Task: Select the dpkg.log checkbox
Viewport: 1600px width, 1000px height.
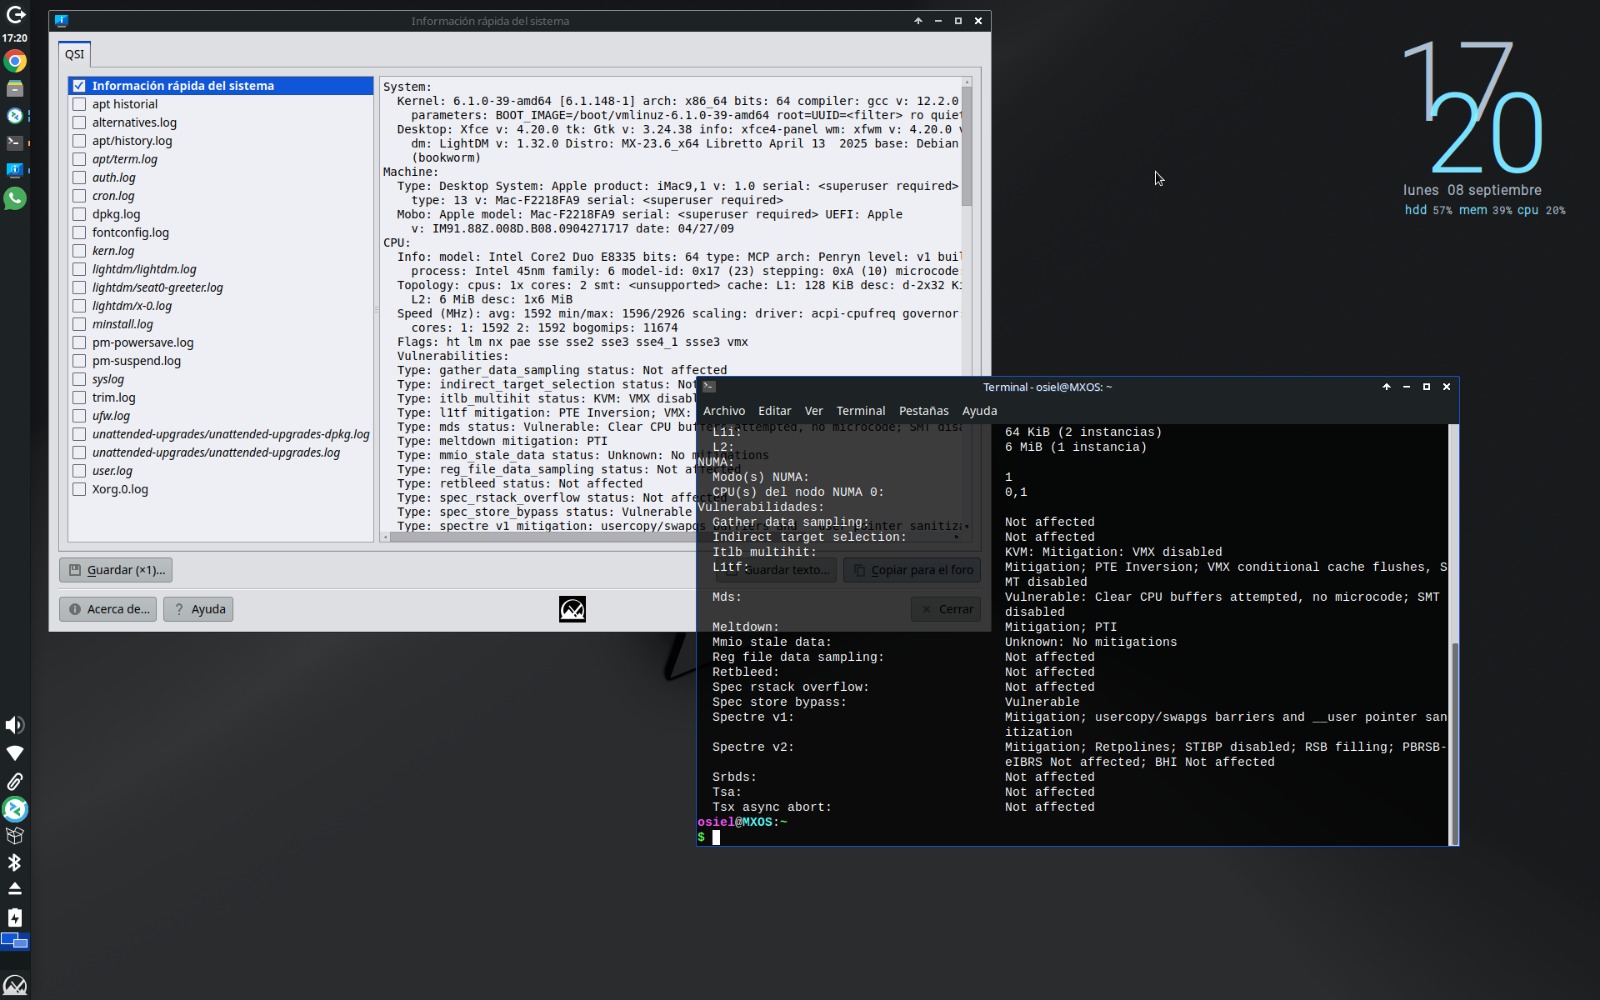Action: click(x=79, y=214)
